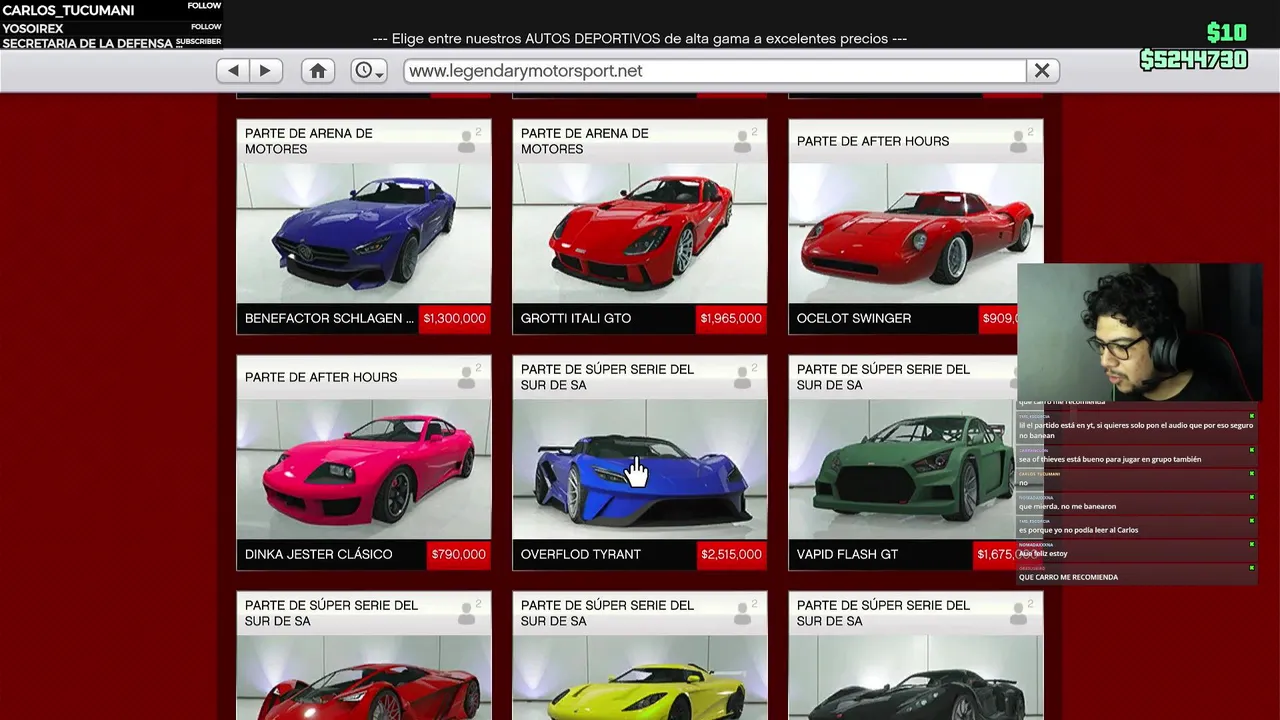Click the 'sea of thieves' chat message
1280x720 pixels.
tap(1110, 459)
